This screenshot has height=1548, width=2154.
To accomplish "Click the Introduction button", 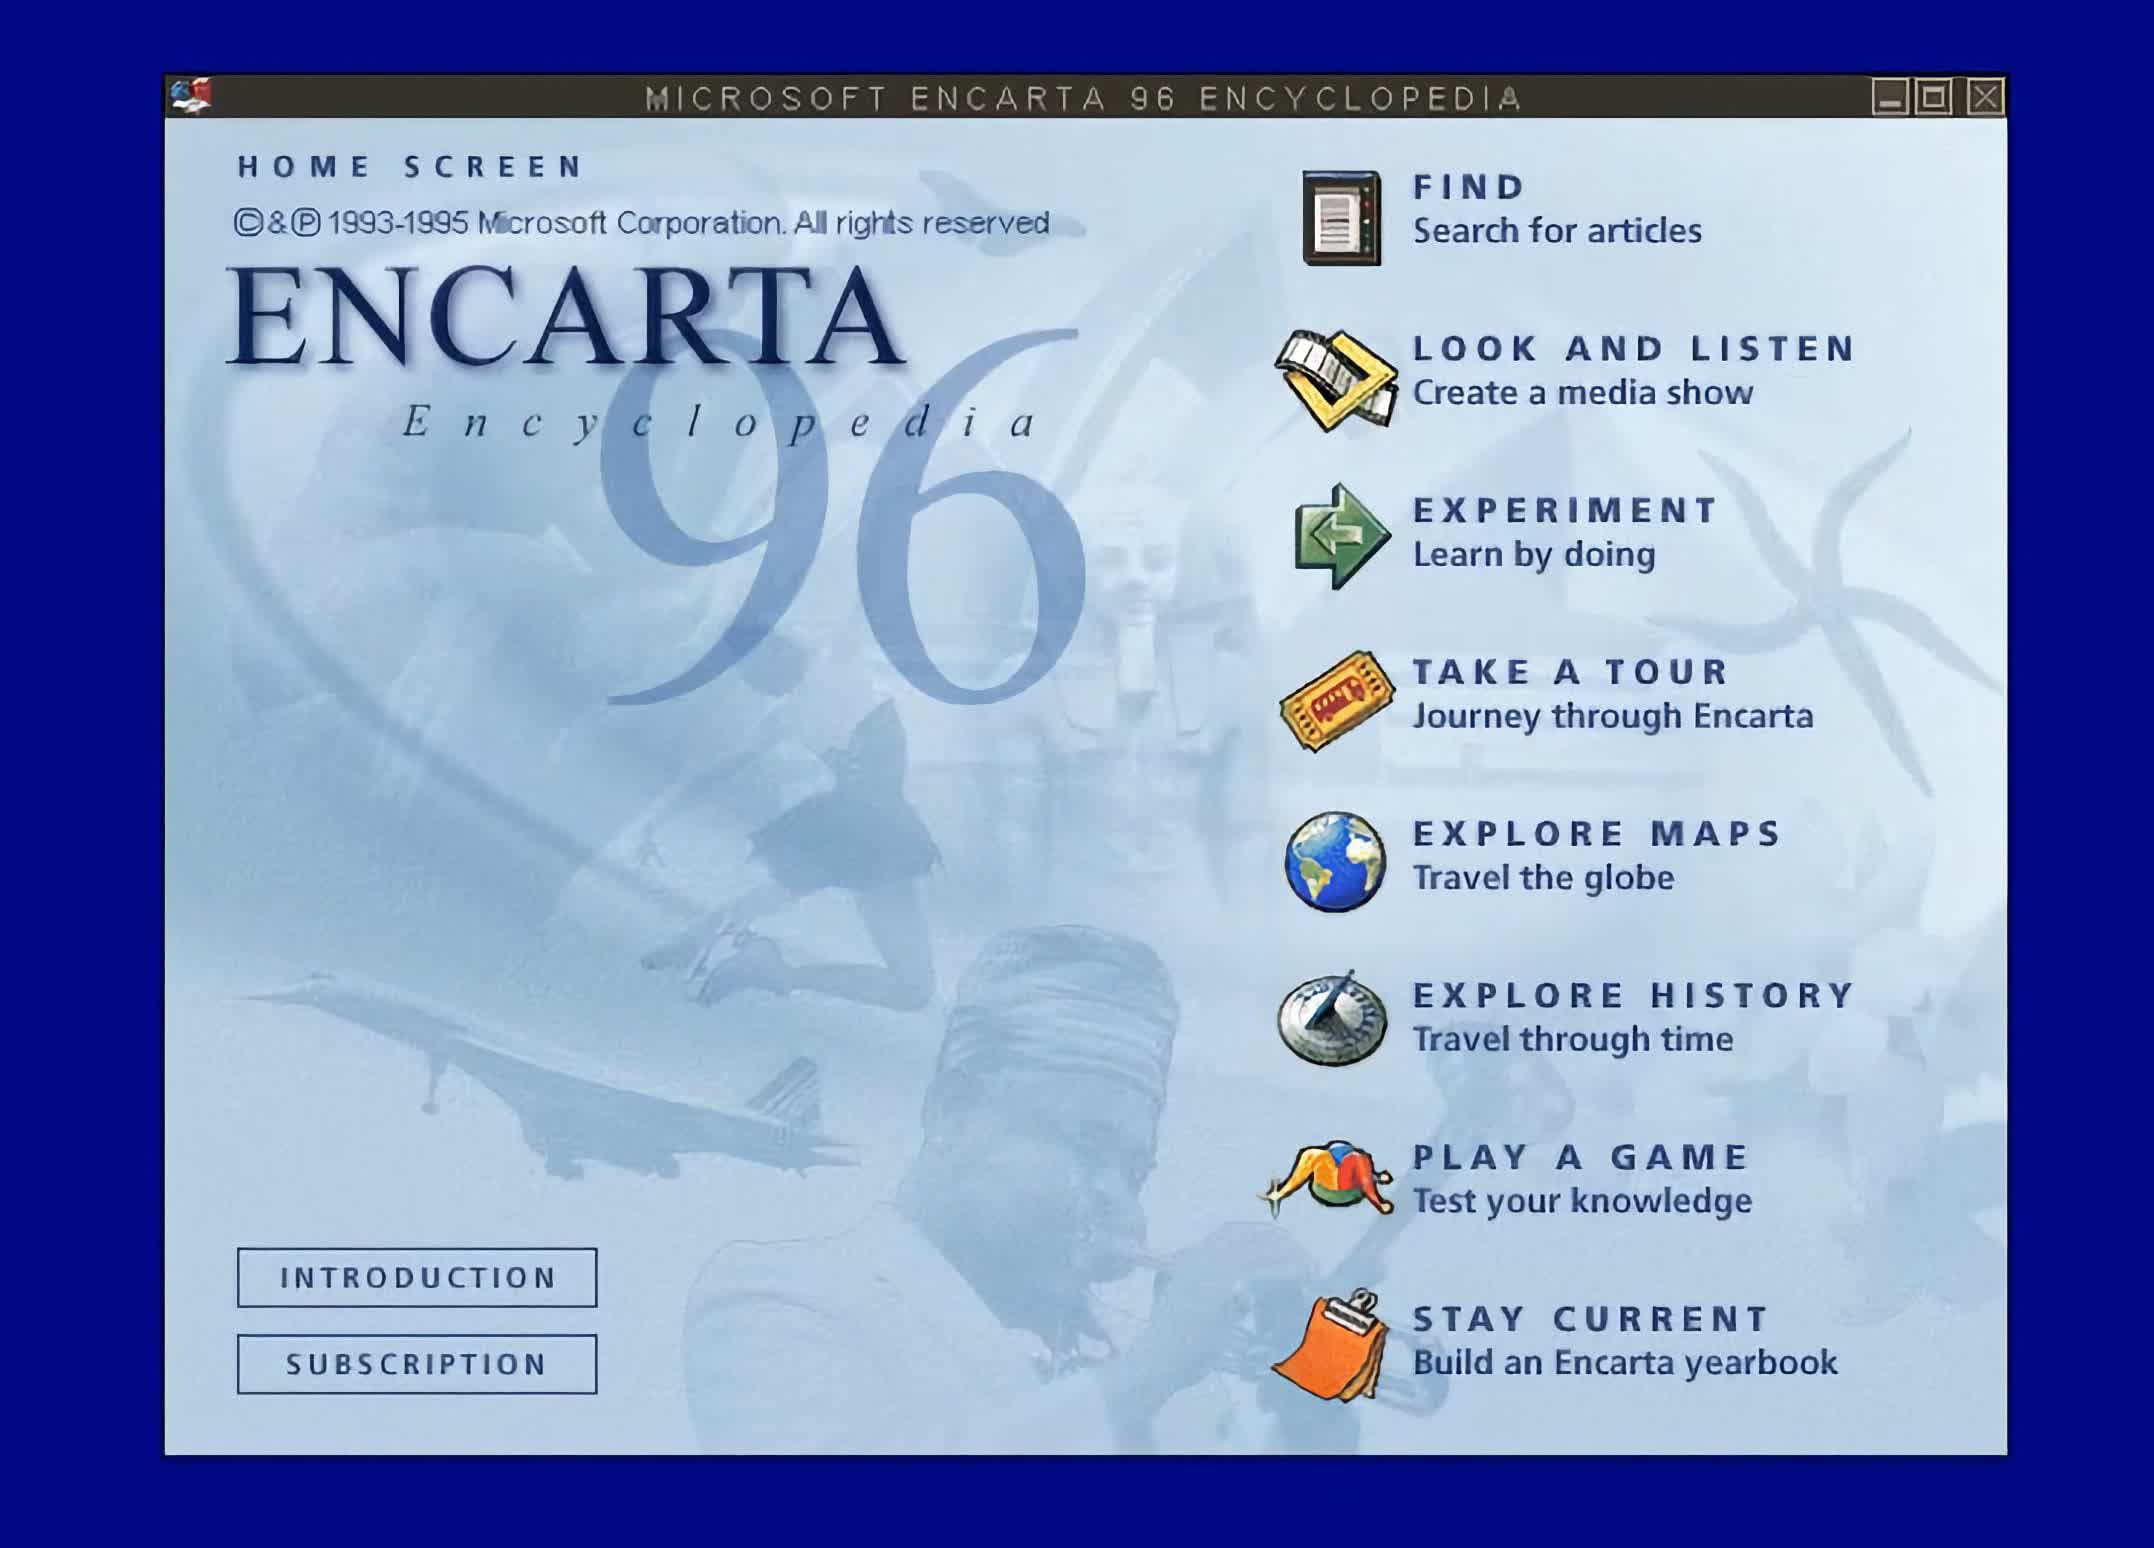I will point(418,1277).
